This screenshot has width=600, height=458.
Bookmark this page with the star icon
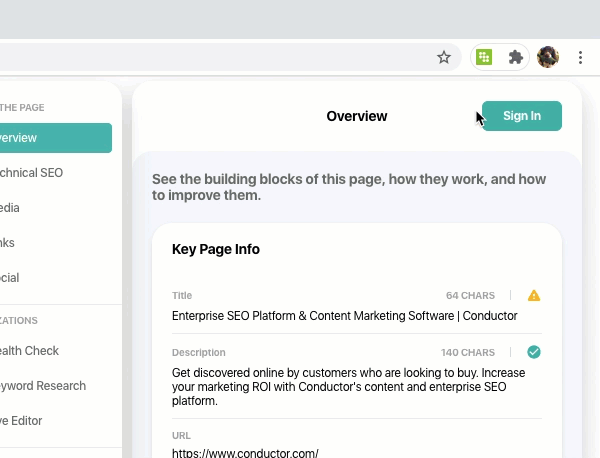(444, 57)
